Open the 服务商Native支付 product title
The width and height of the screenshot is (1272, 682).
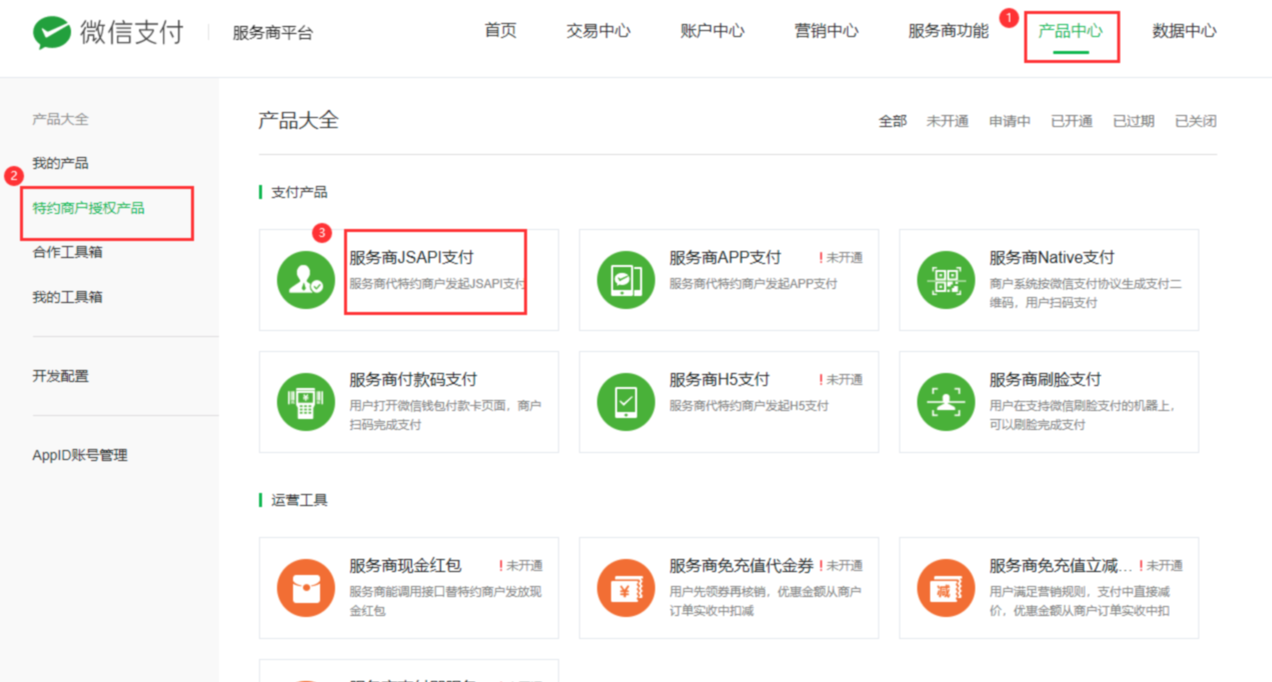click(x=1052, y=258)
